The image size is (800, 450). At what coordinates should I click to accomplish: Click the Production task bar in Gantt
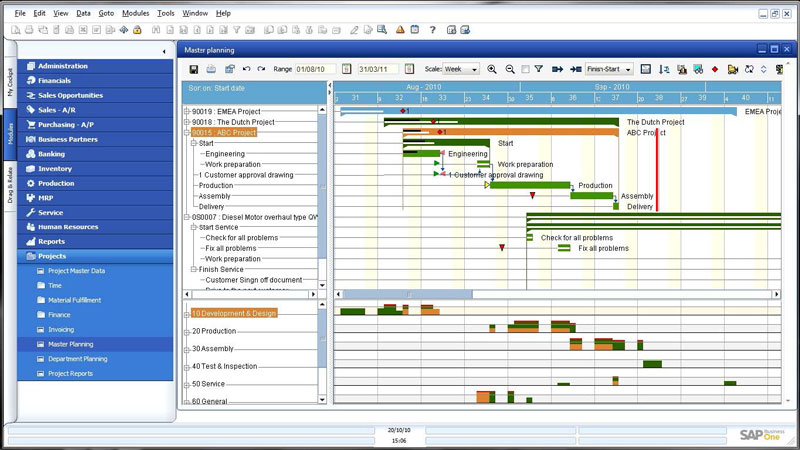[x=530, y=185]
